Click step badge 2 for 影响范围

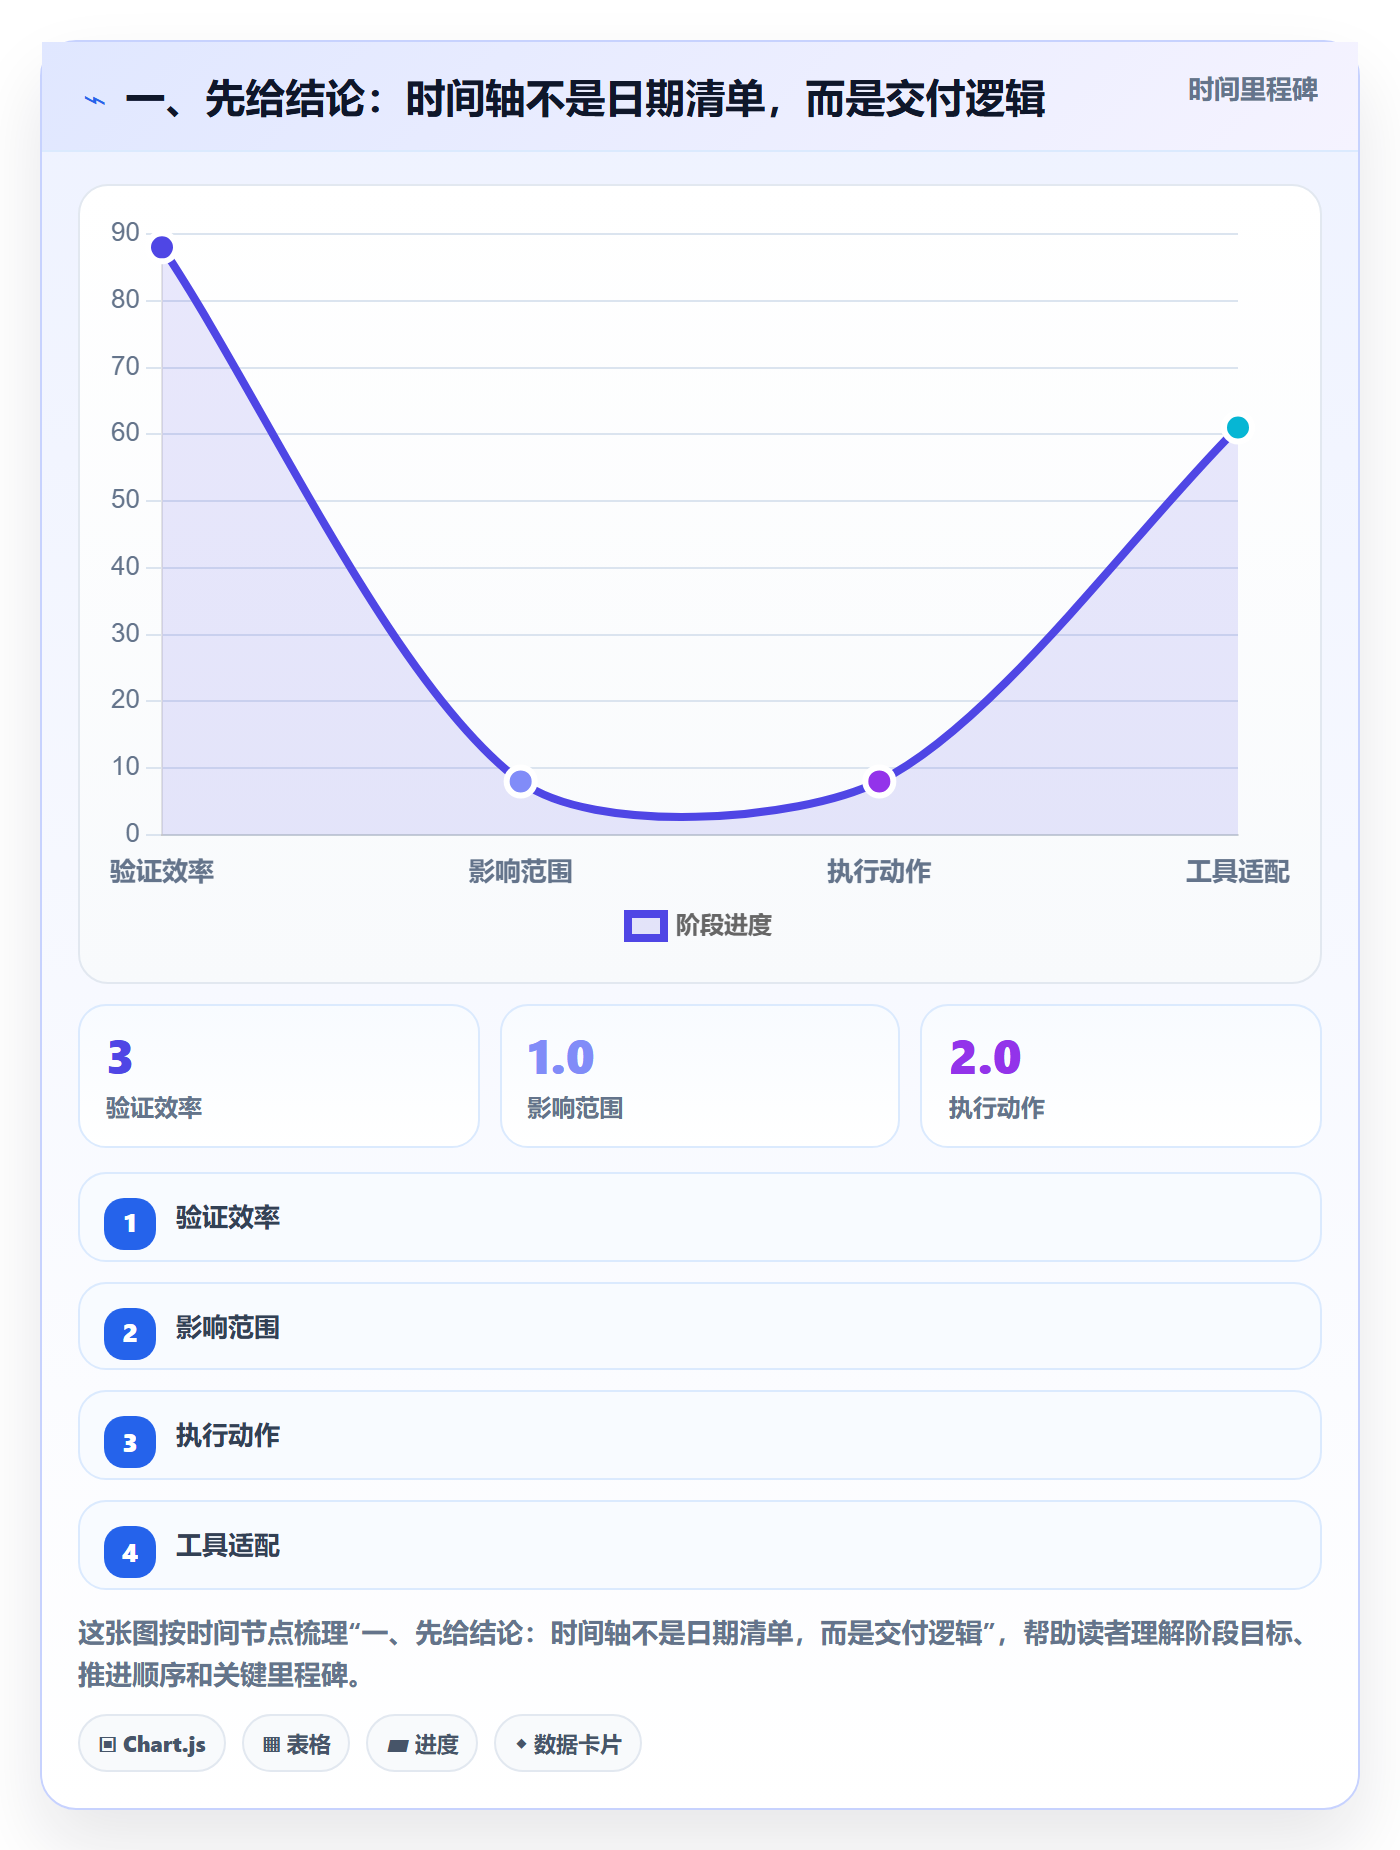click(x=130, y=1333)
